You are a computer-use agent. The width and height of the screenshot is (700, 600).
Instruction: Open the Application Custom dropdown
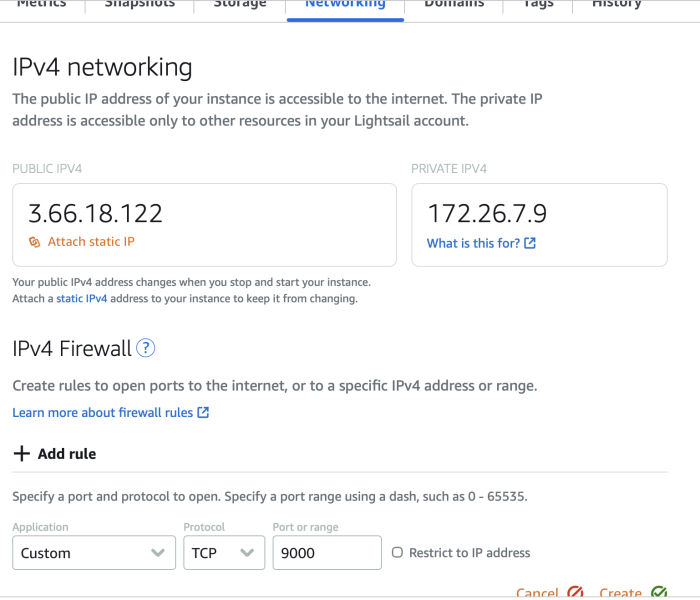[94, 553]
